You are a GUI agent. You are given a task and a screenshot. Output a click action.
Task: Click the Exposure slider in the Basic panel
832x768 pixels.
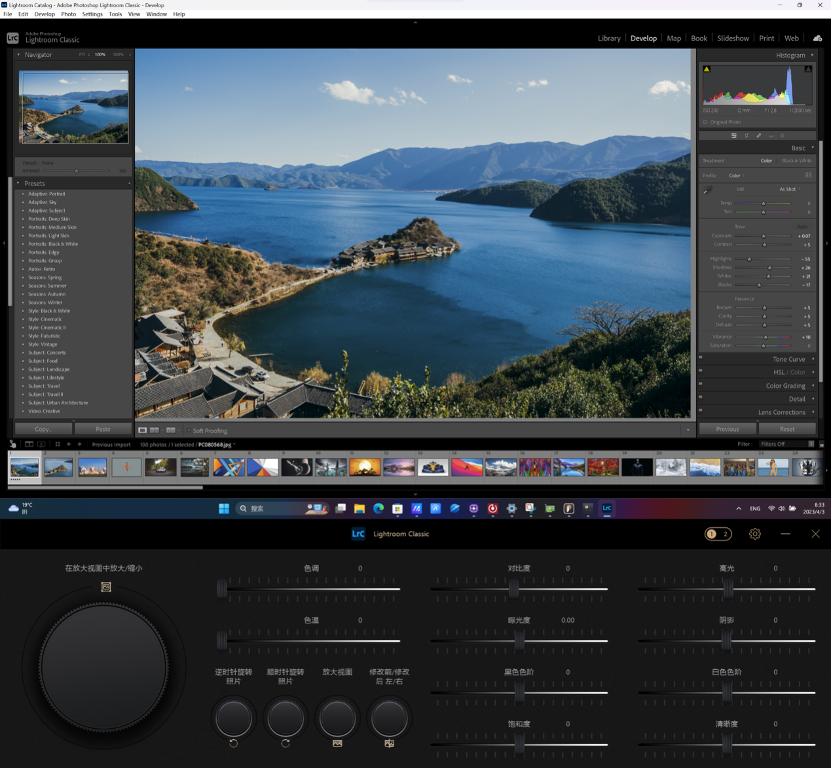click(764, 236)
